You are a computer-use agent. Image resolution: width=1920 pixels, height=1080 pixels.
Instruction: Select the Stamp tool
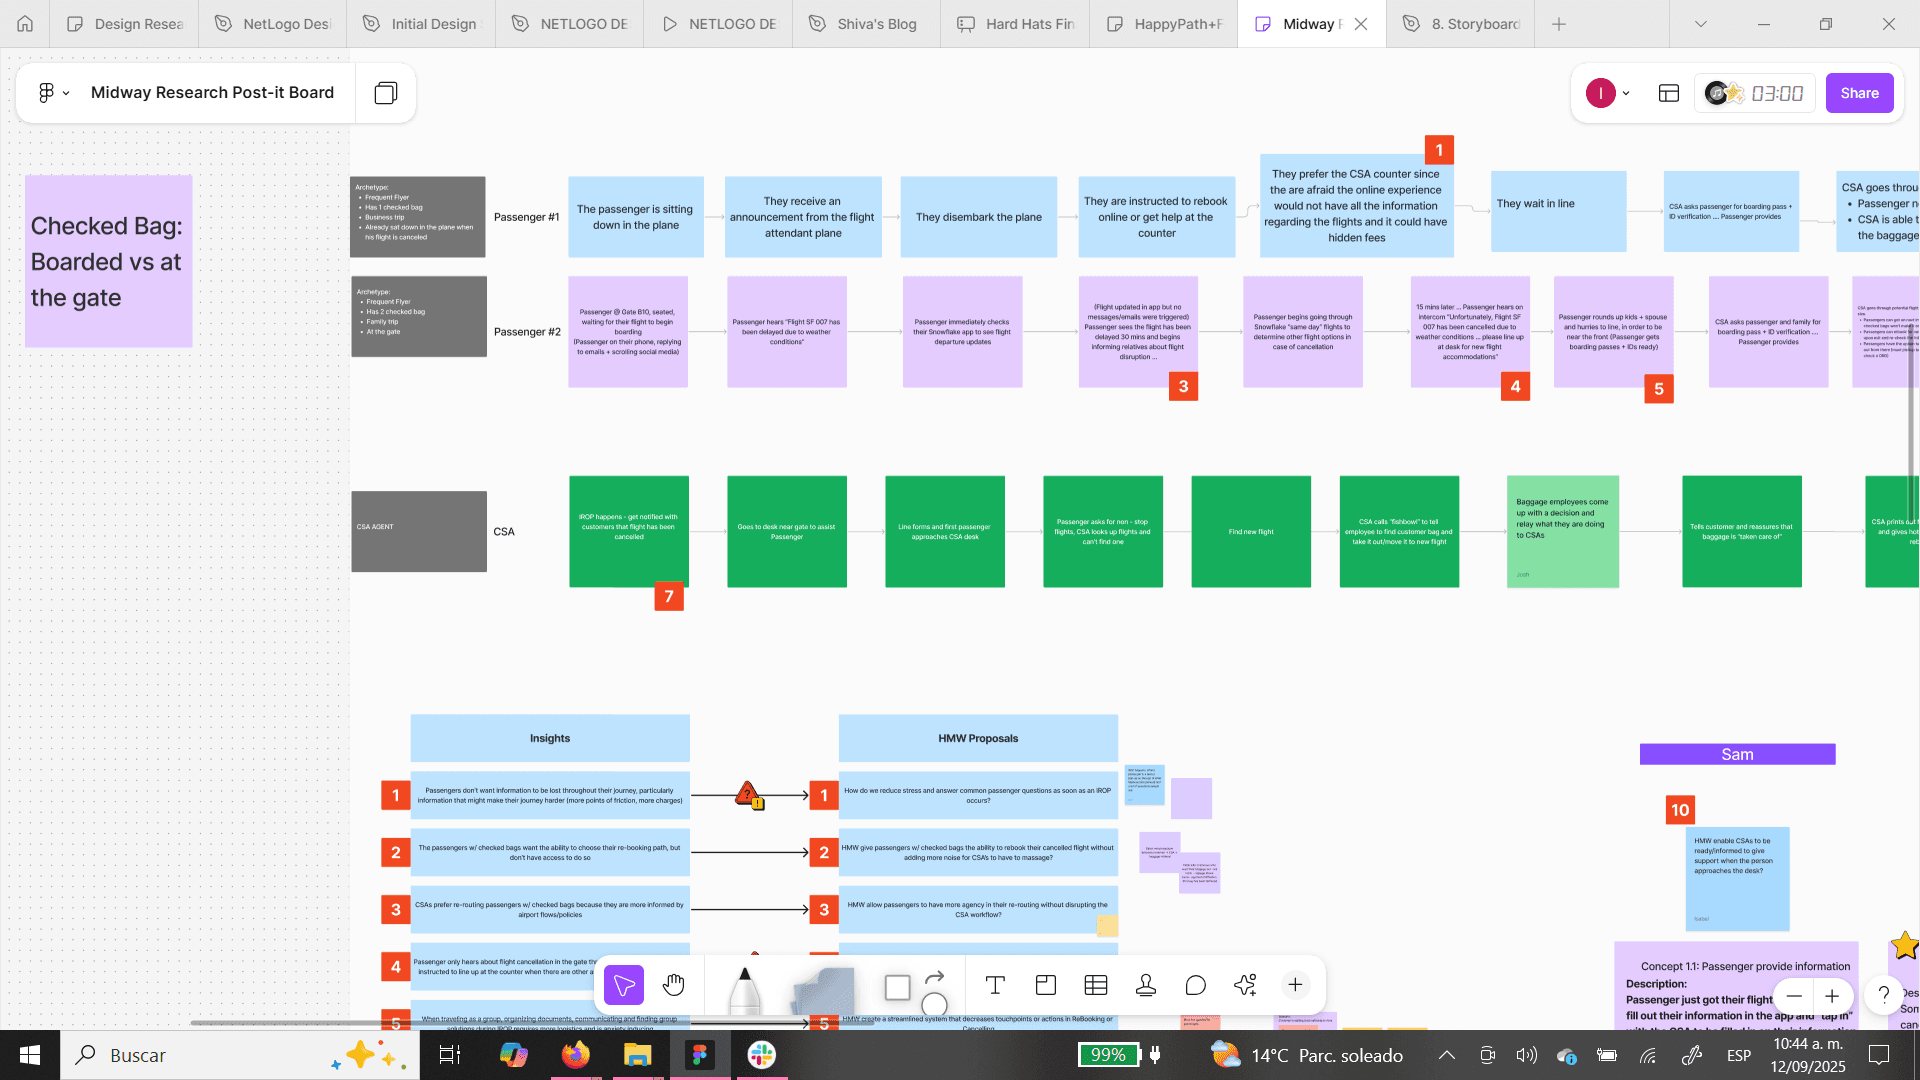[x=1146, y=986]
